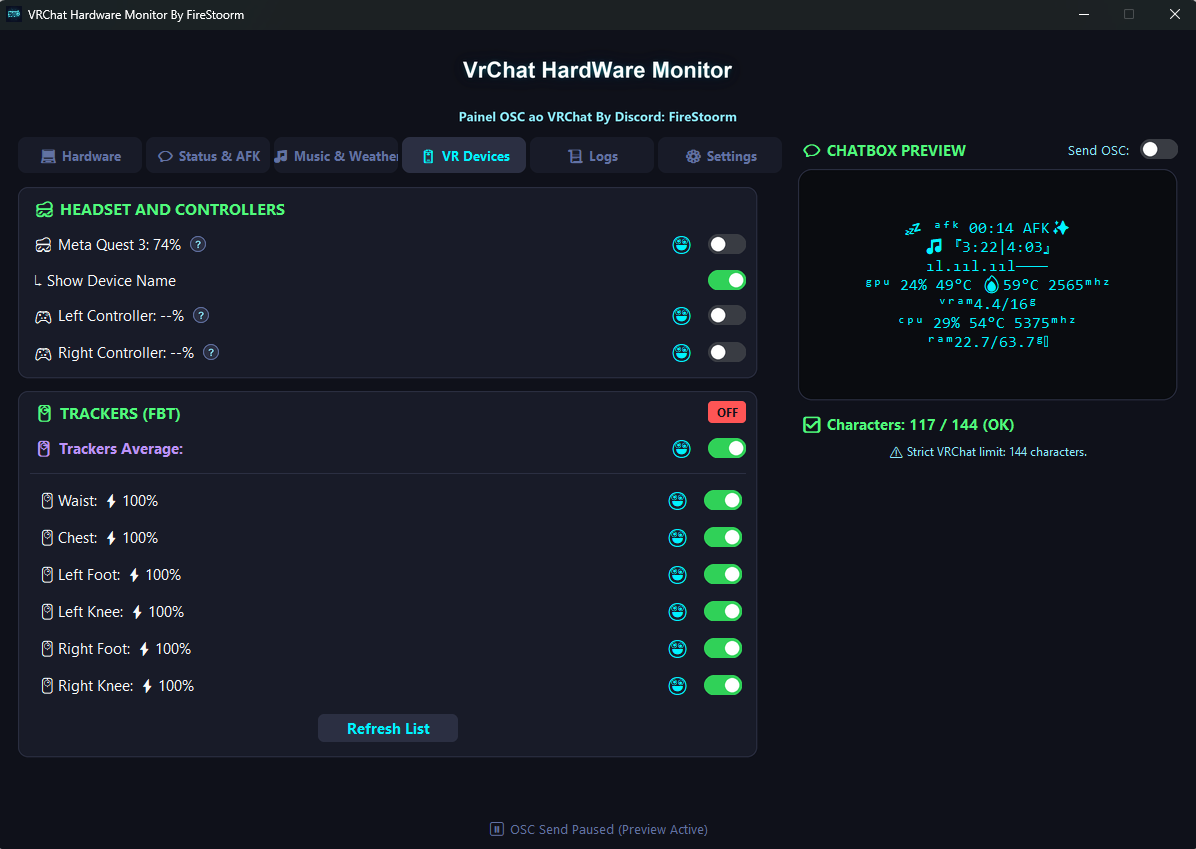Viewport: 1196px width, 849px height.
Task: Click the emoji icon for Trackers Average
Action: [681, 449]
